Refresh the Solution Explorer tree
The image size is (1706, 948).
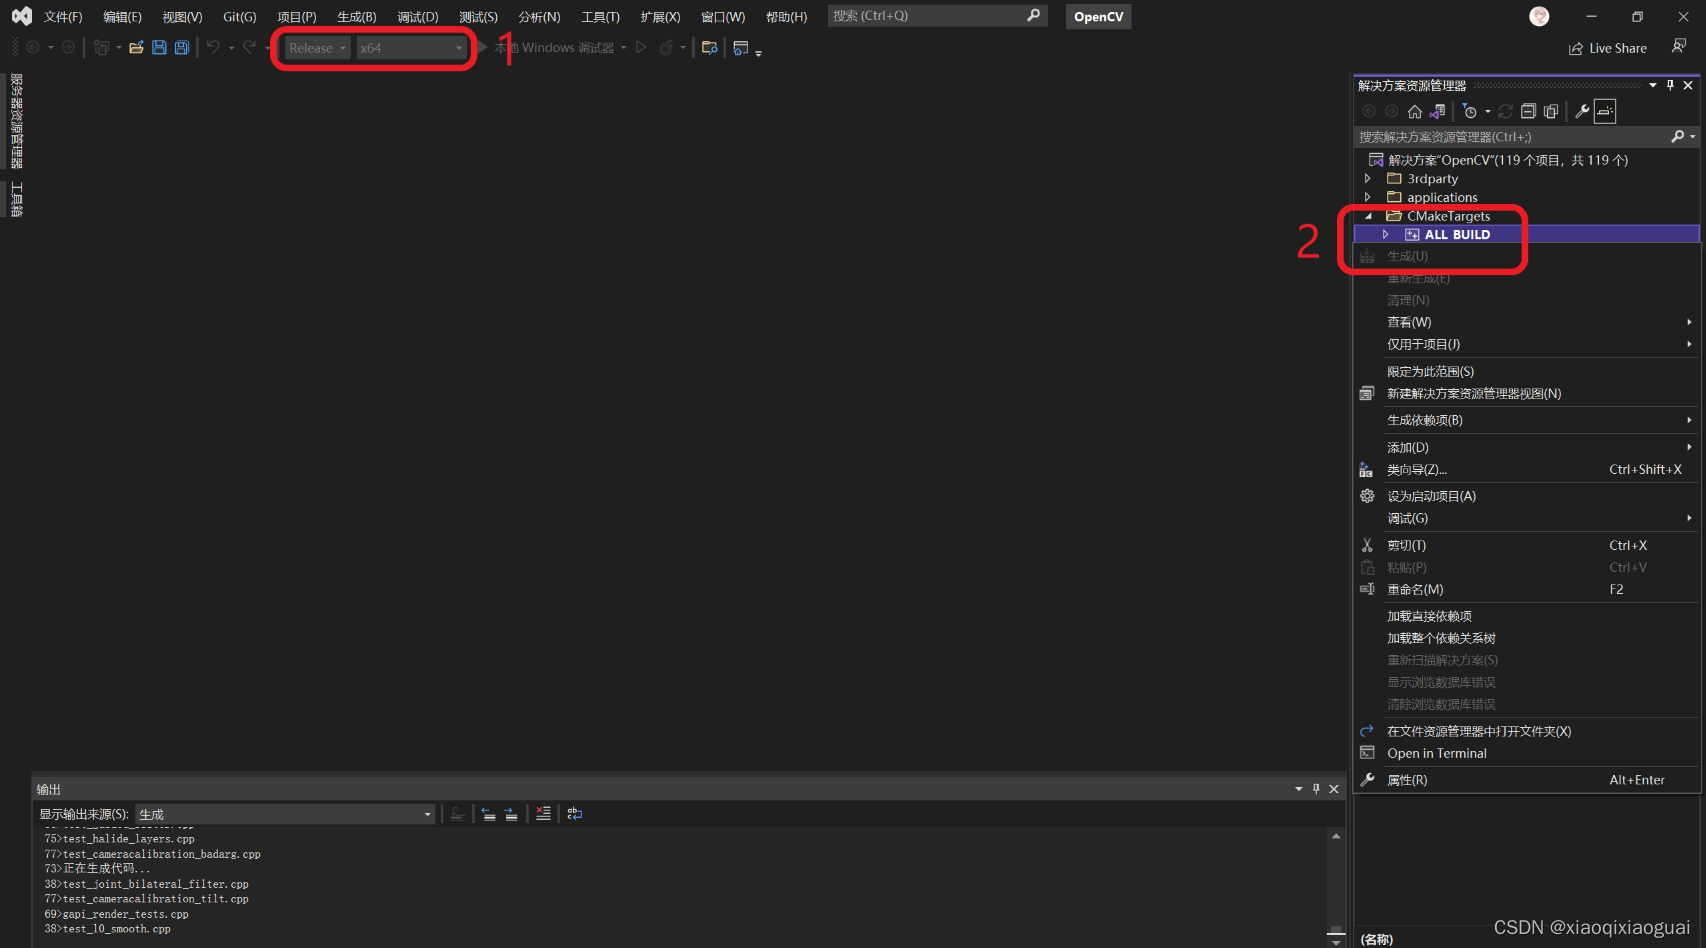tap(1506, 111)
